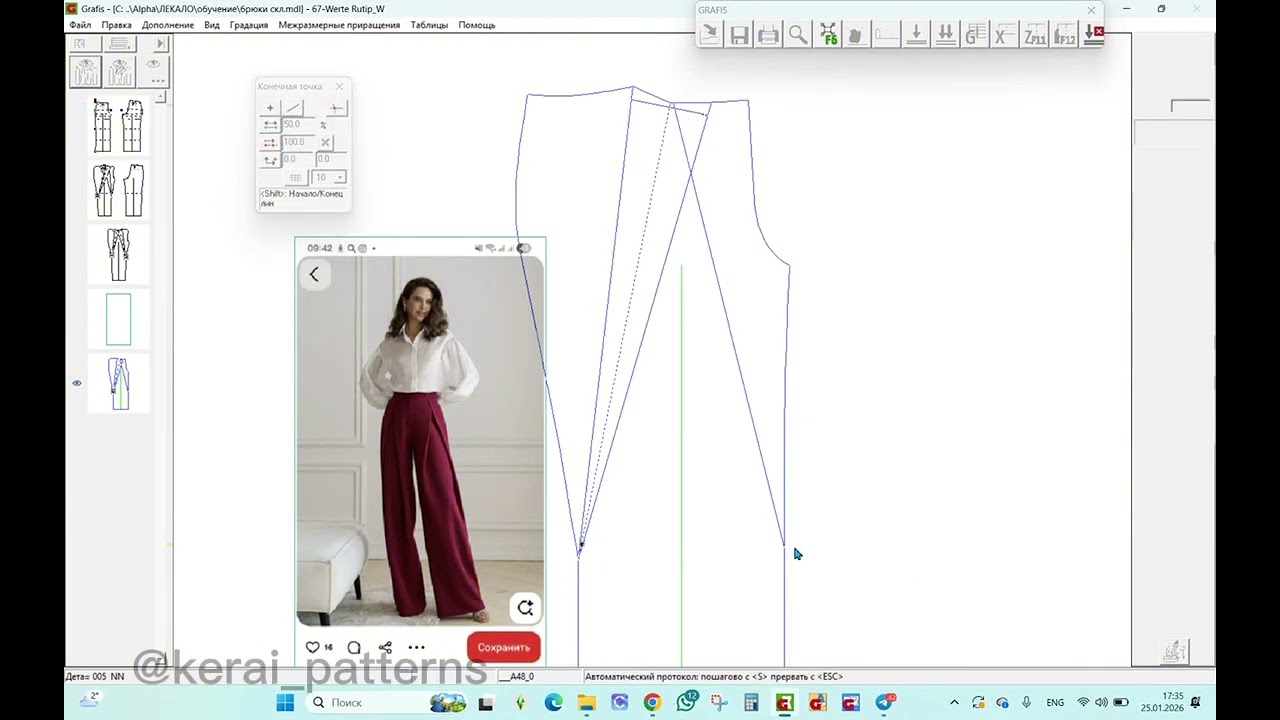Viewport: 1280px width, 720px height.
Task: Click the ruler measurement icon
Action: pos(886,35)
